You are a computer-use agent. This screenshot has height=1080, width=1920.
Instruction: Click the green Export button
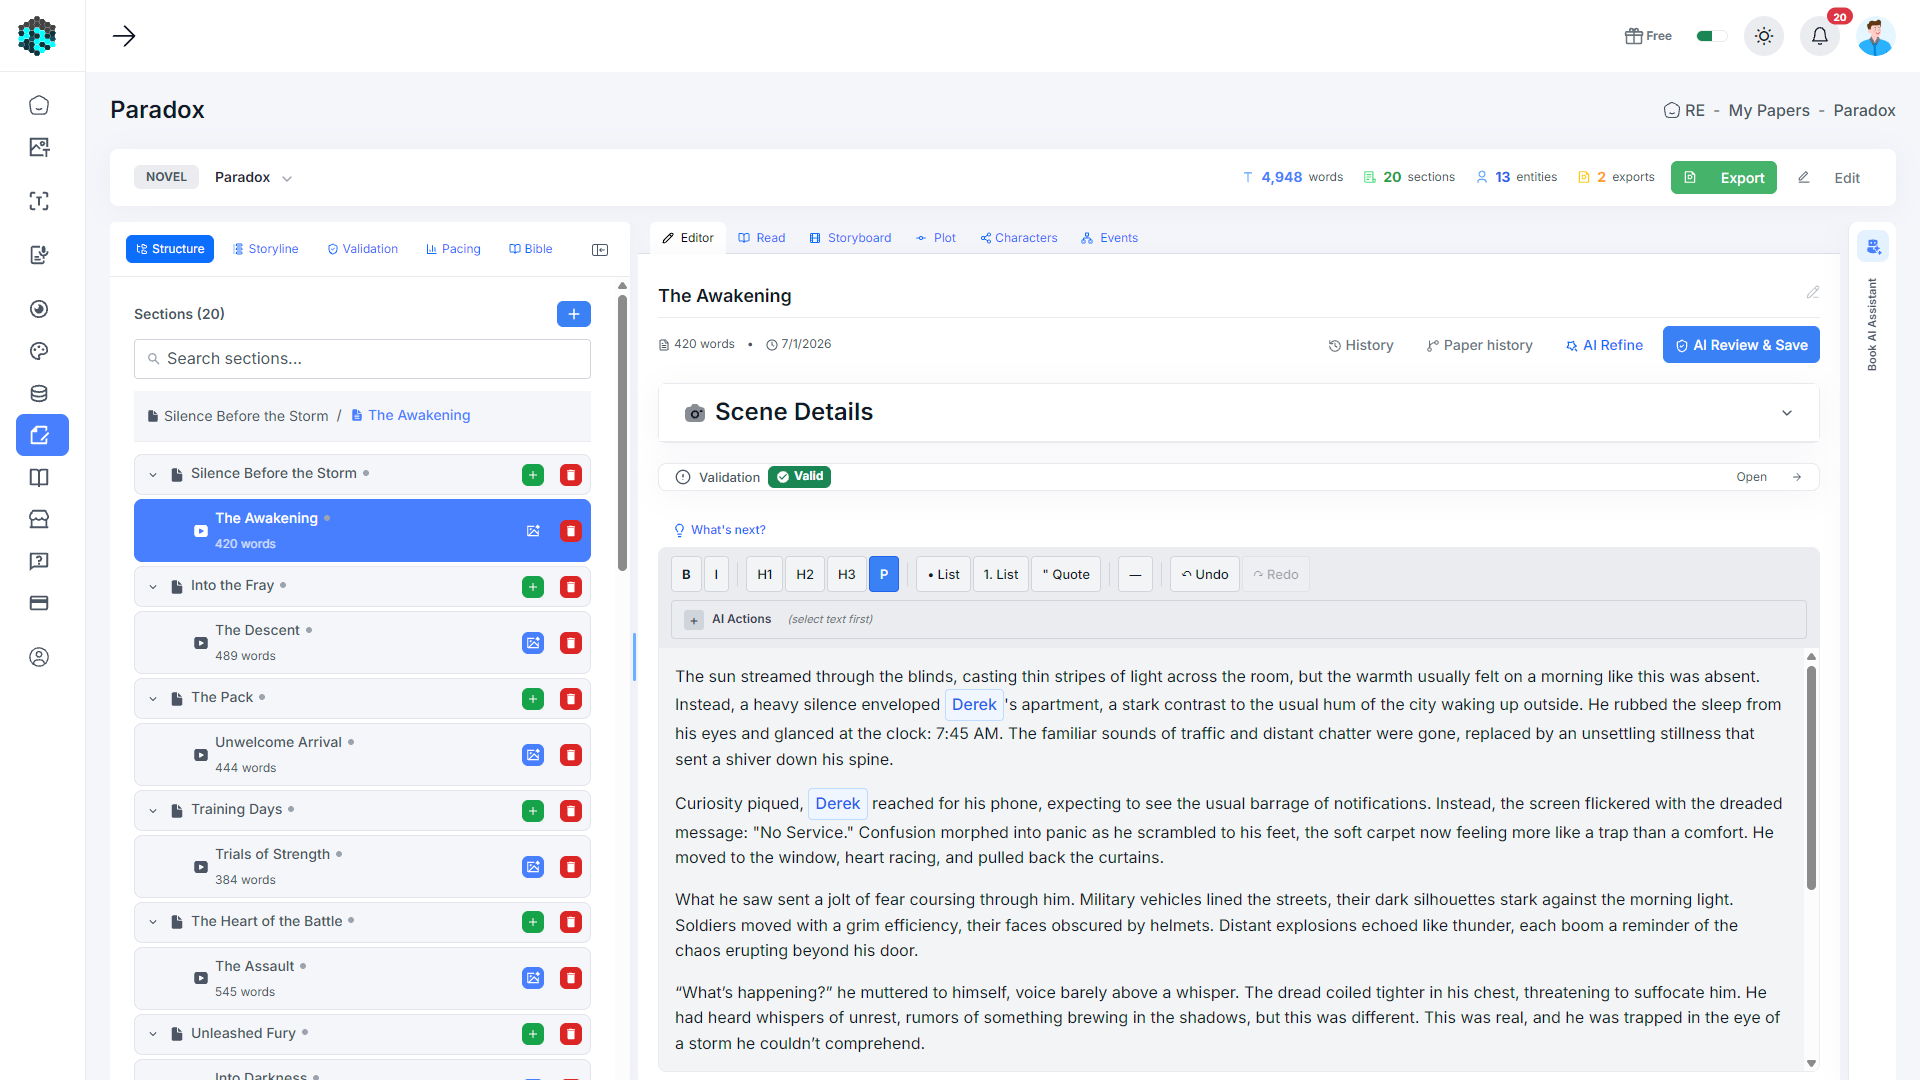click(1724, 178)
